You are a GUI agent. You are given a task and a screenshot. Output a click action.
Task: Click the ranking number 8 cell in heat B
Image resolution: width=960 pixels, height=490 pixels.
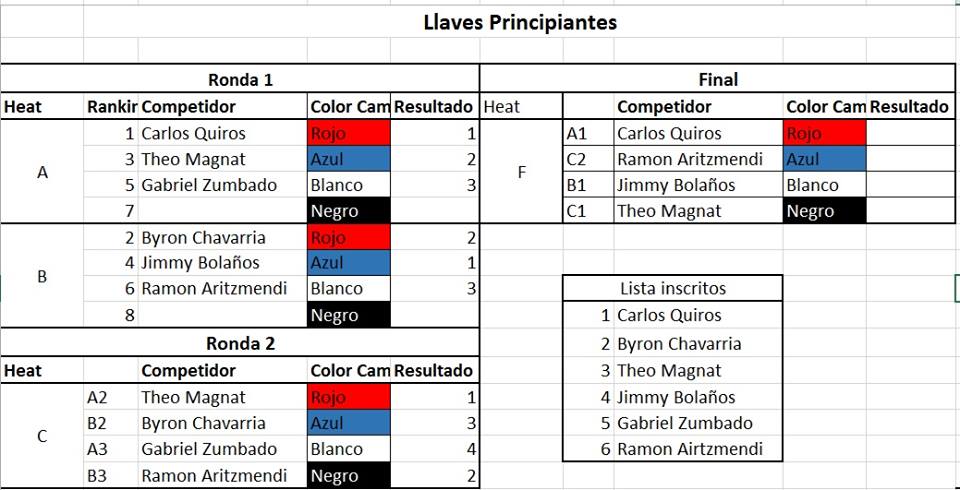111,315
